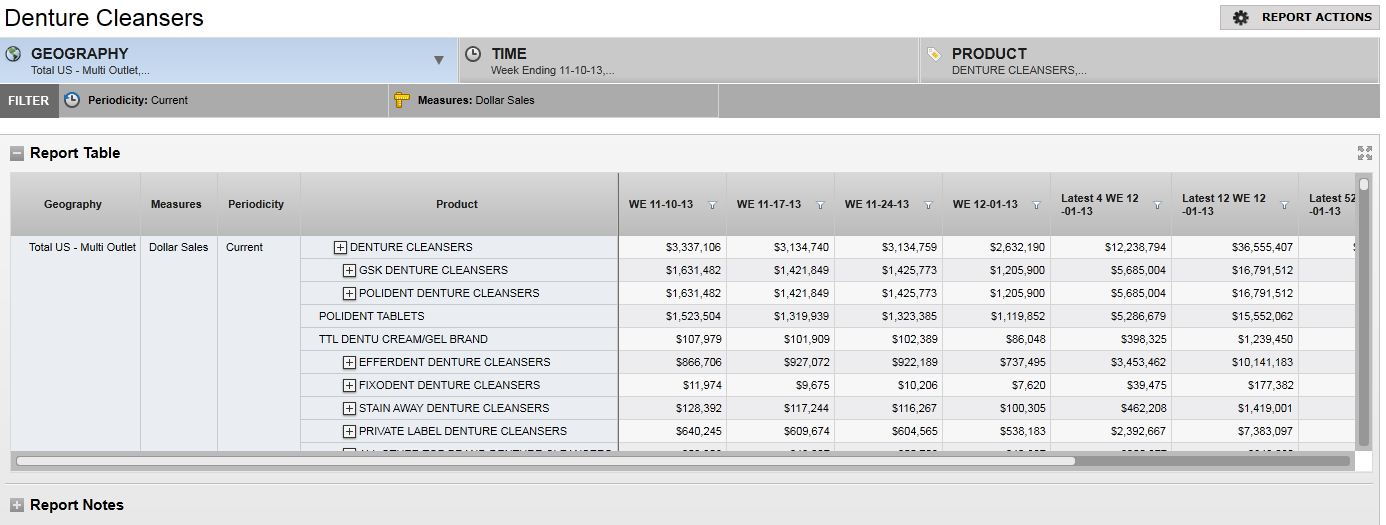Click the filter icon on WE 11-17-13 column
The image size is (1386, 525).
click(820, 205)
